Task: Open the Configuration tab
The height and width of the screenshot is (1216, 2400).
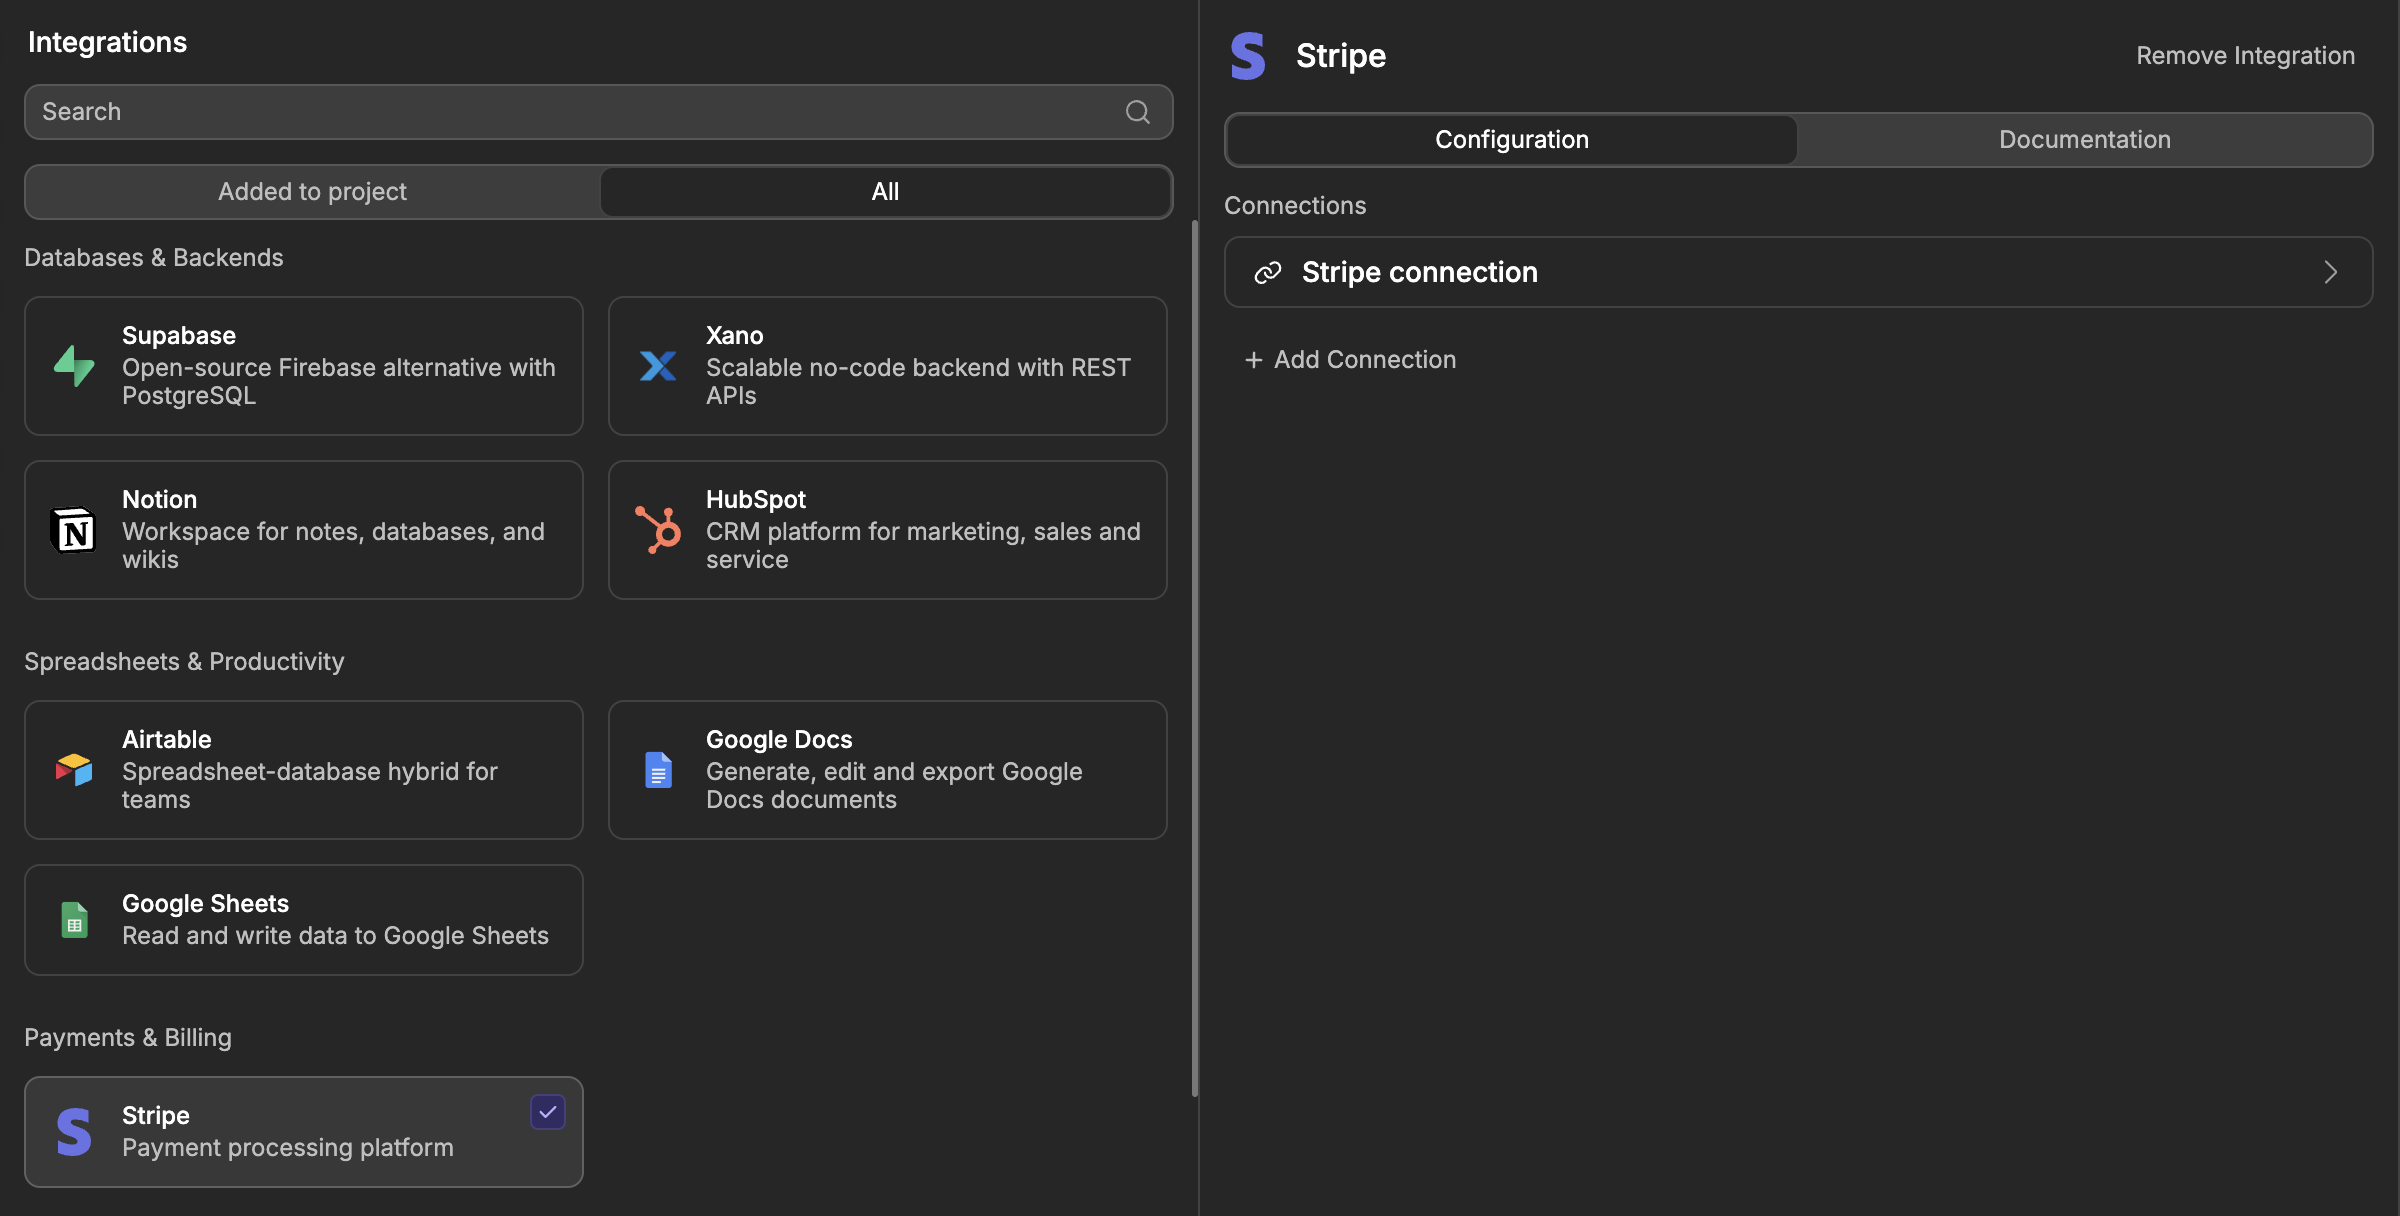Action: click(x=1512, y=140)
